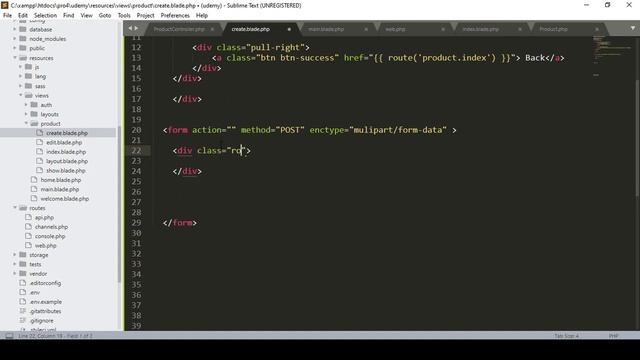This screenshot has width=640, height=360.
Task: Open home.blade.php in the sidebar
Action: click(x=60, y=180)
